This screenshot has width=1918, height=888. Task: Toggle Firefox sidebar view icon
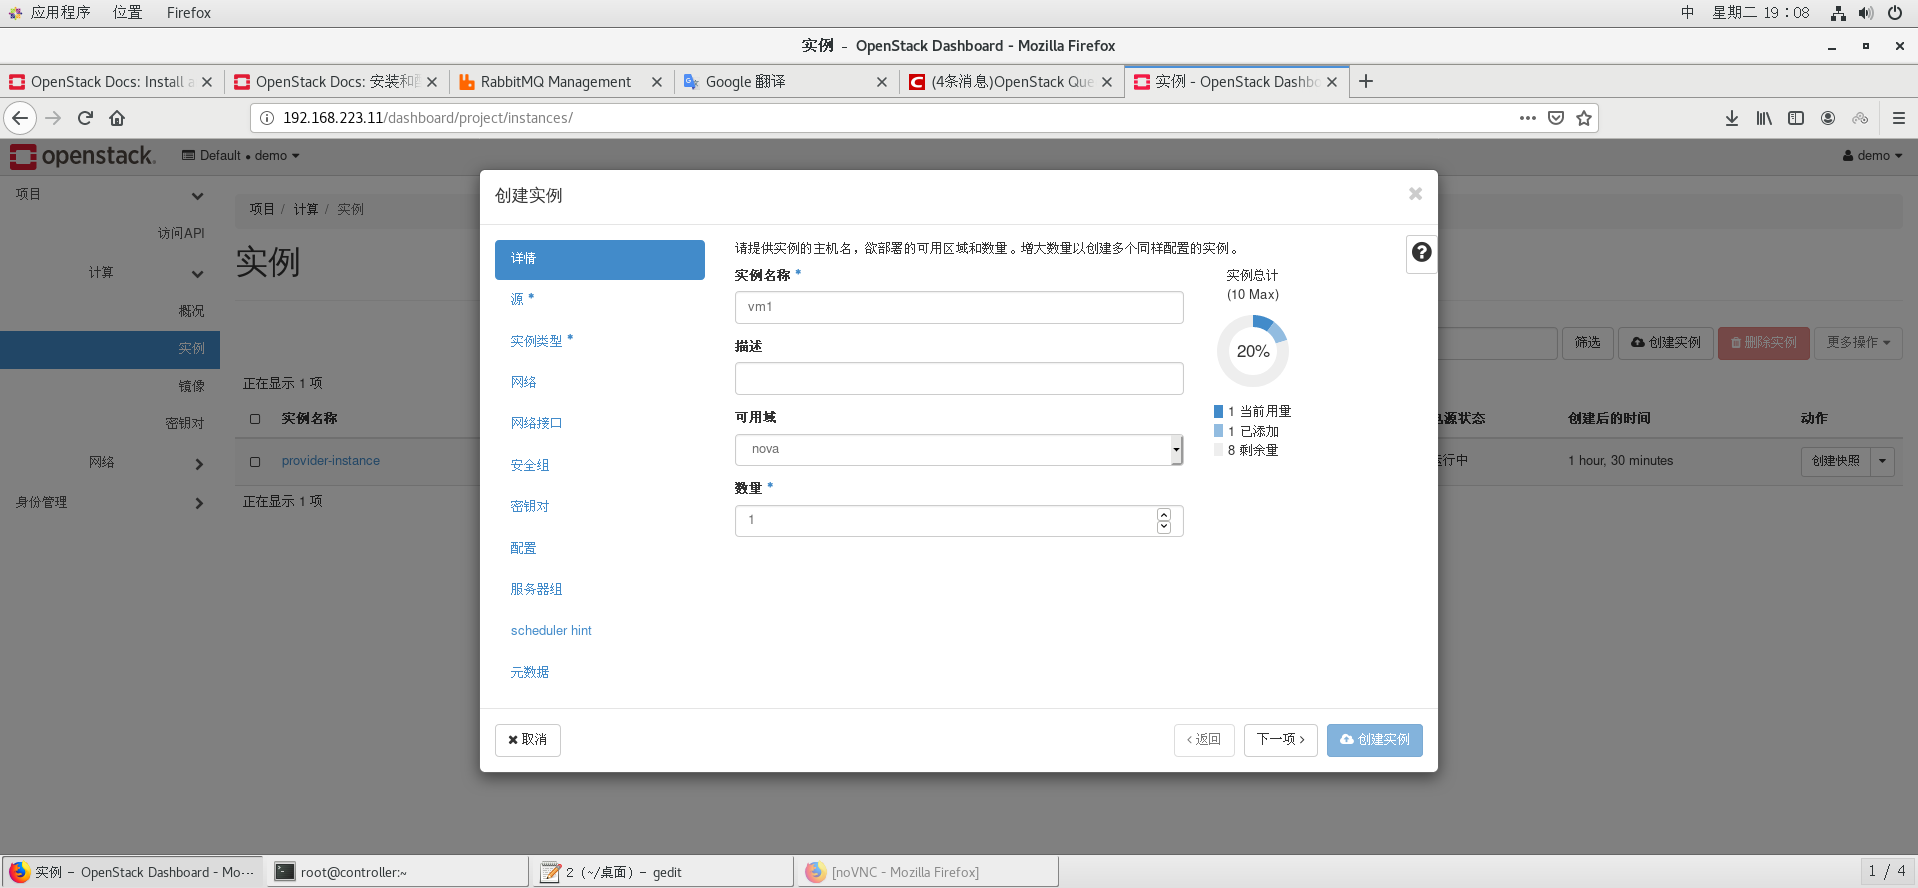point(1796,118)
